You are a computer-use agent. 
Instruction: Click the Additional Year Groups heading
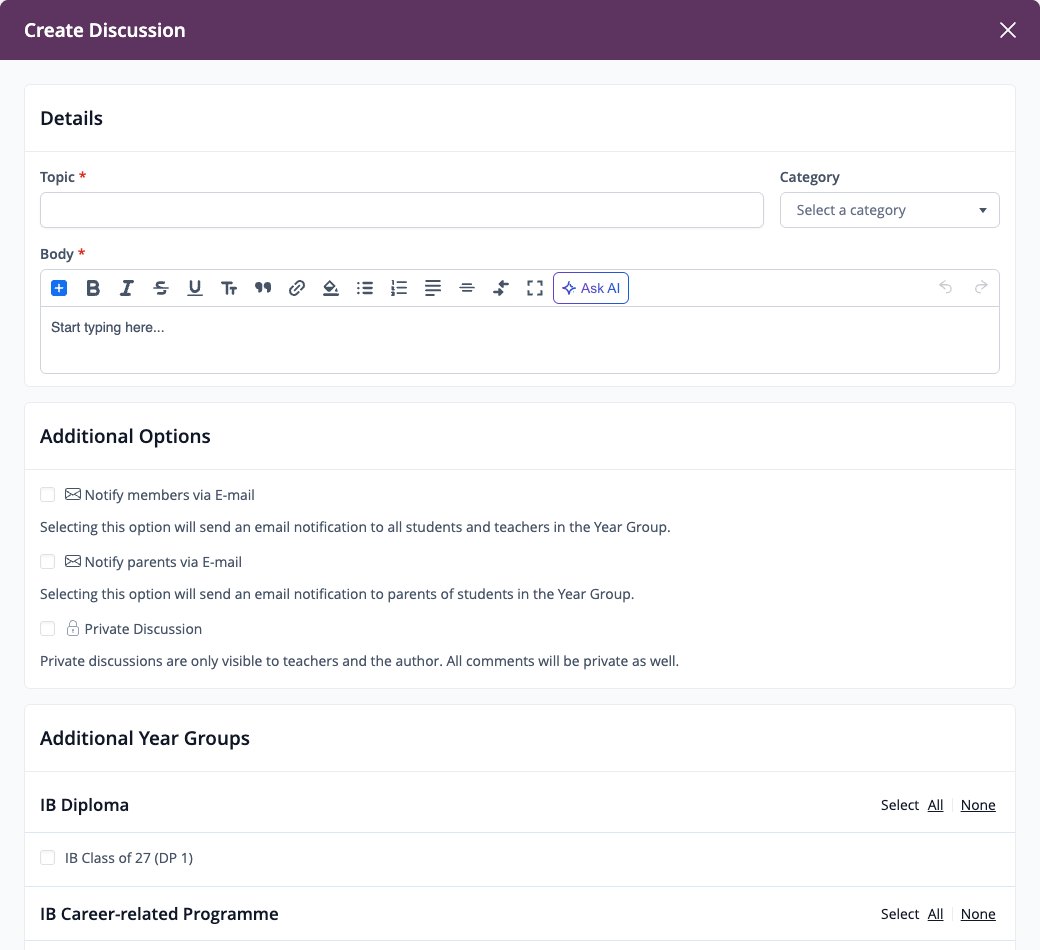[145, 738]
